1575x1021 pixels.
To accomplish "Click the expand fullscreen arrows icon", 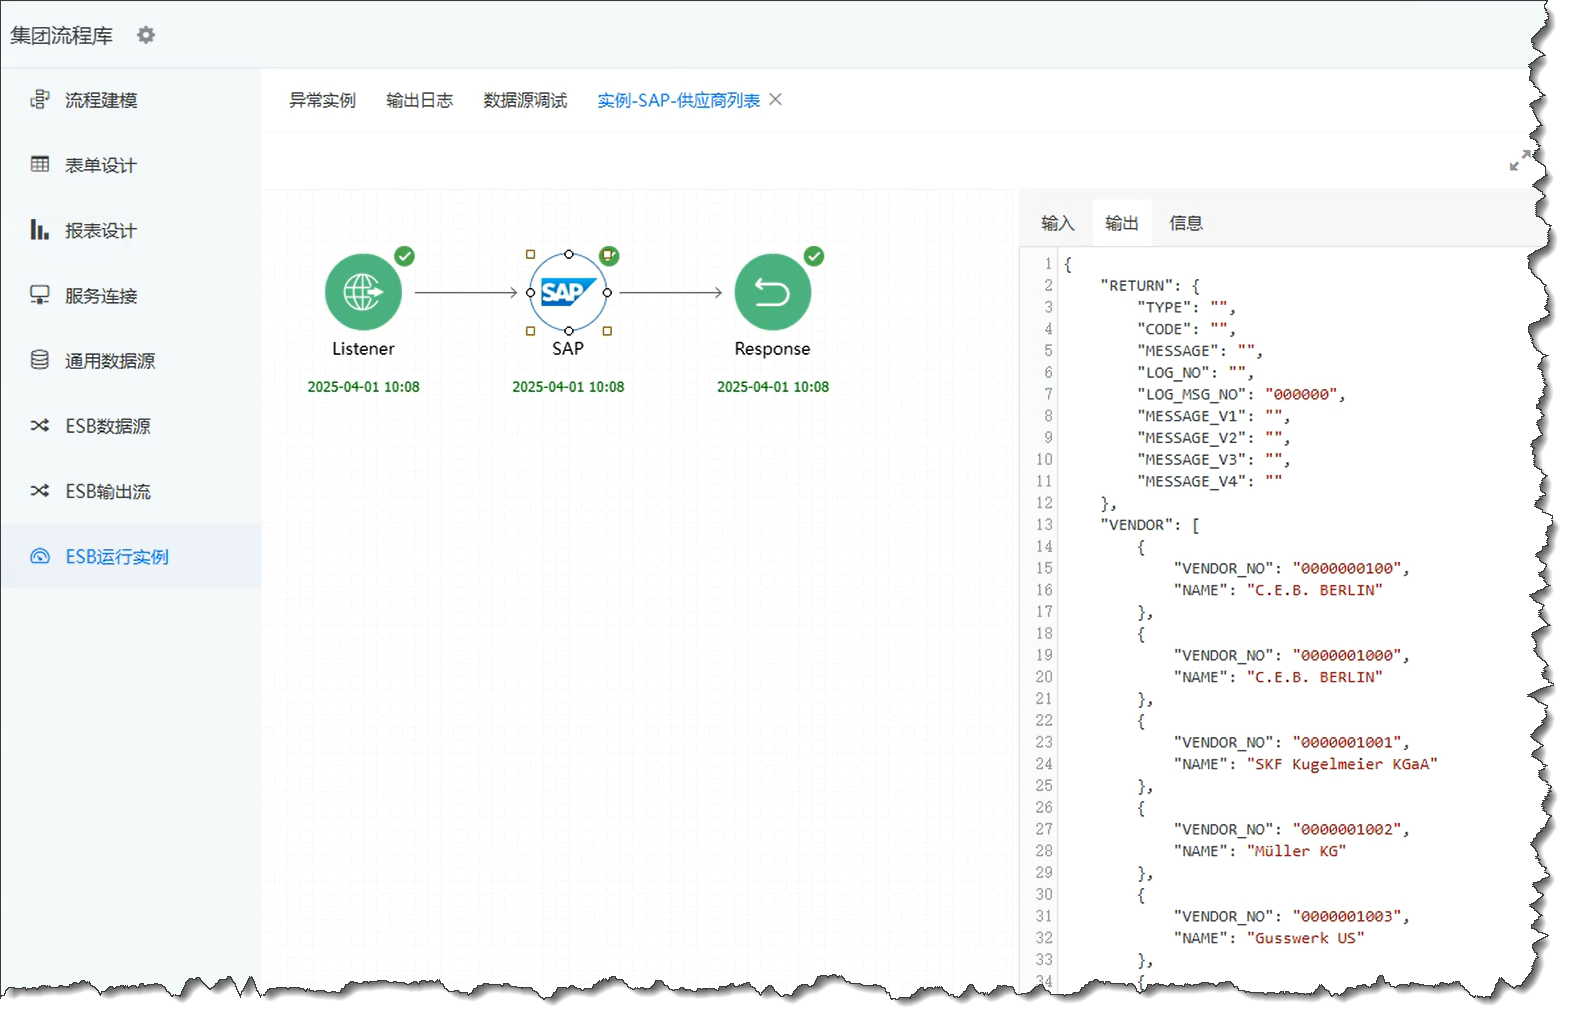I will 1520,161.
